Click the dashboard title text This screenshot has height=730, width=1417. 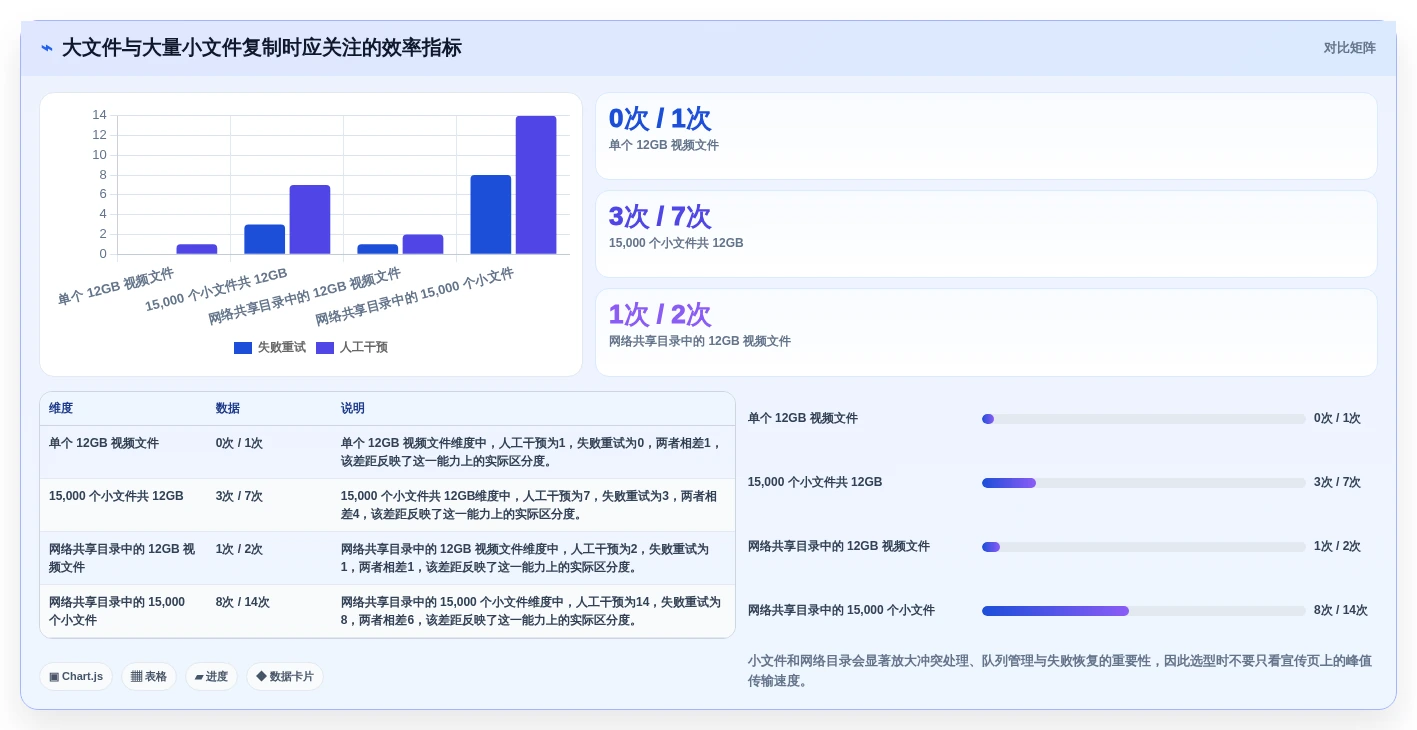tap(262, 48)
